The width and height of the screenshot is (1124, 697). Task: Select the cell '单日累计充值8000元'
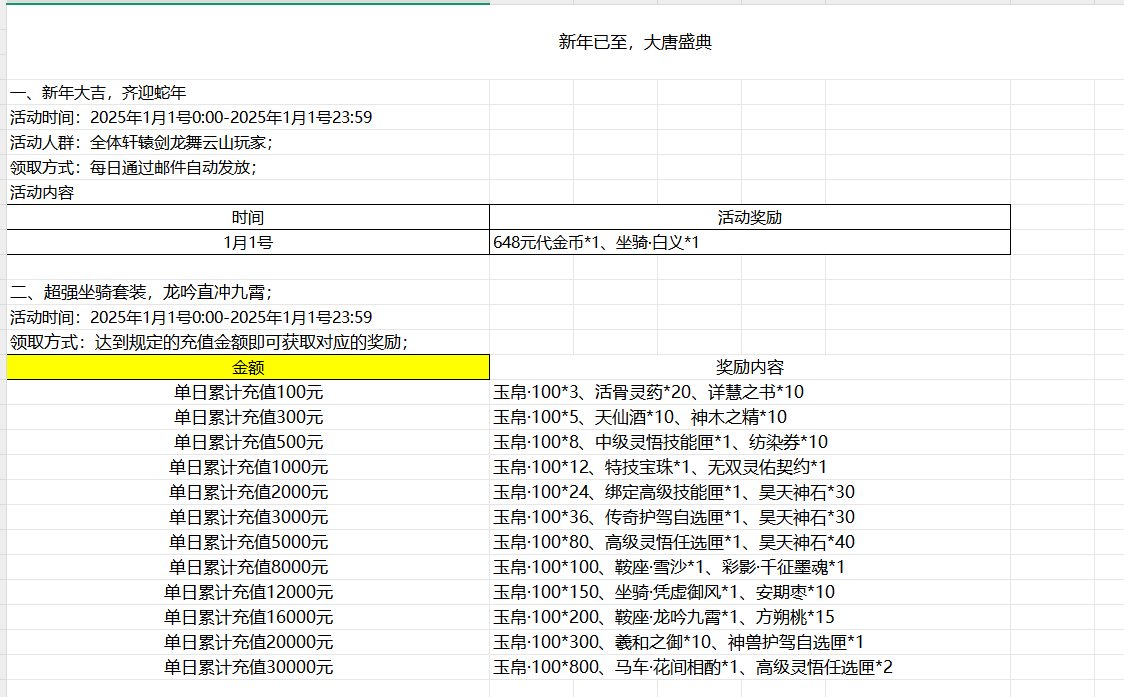pyautogui.click(x=248, y=567)
